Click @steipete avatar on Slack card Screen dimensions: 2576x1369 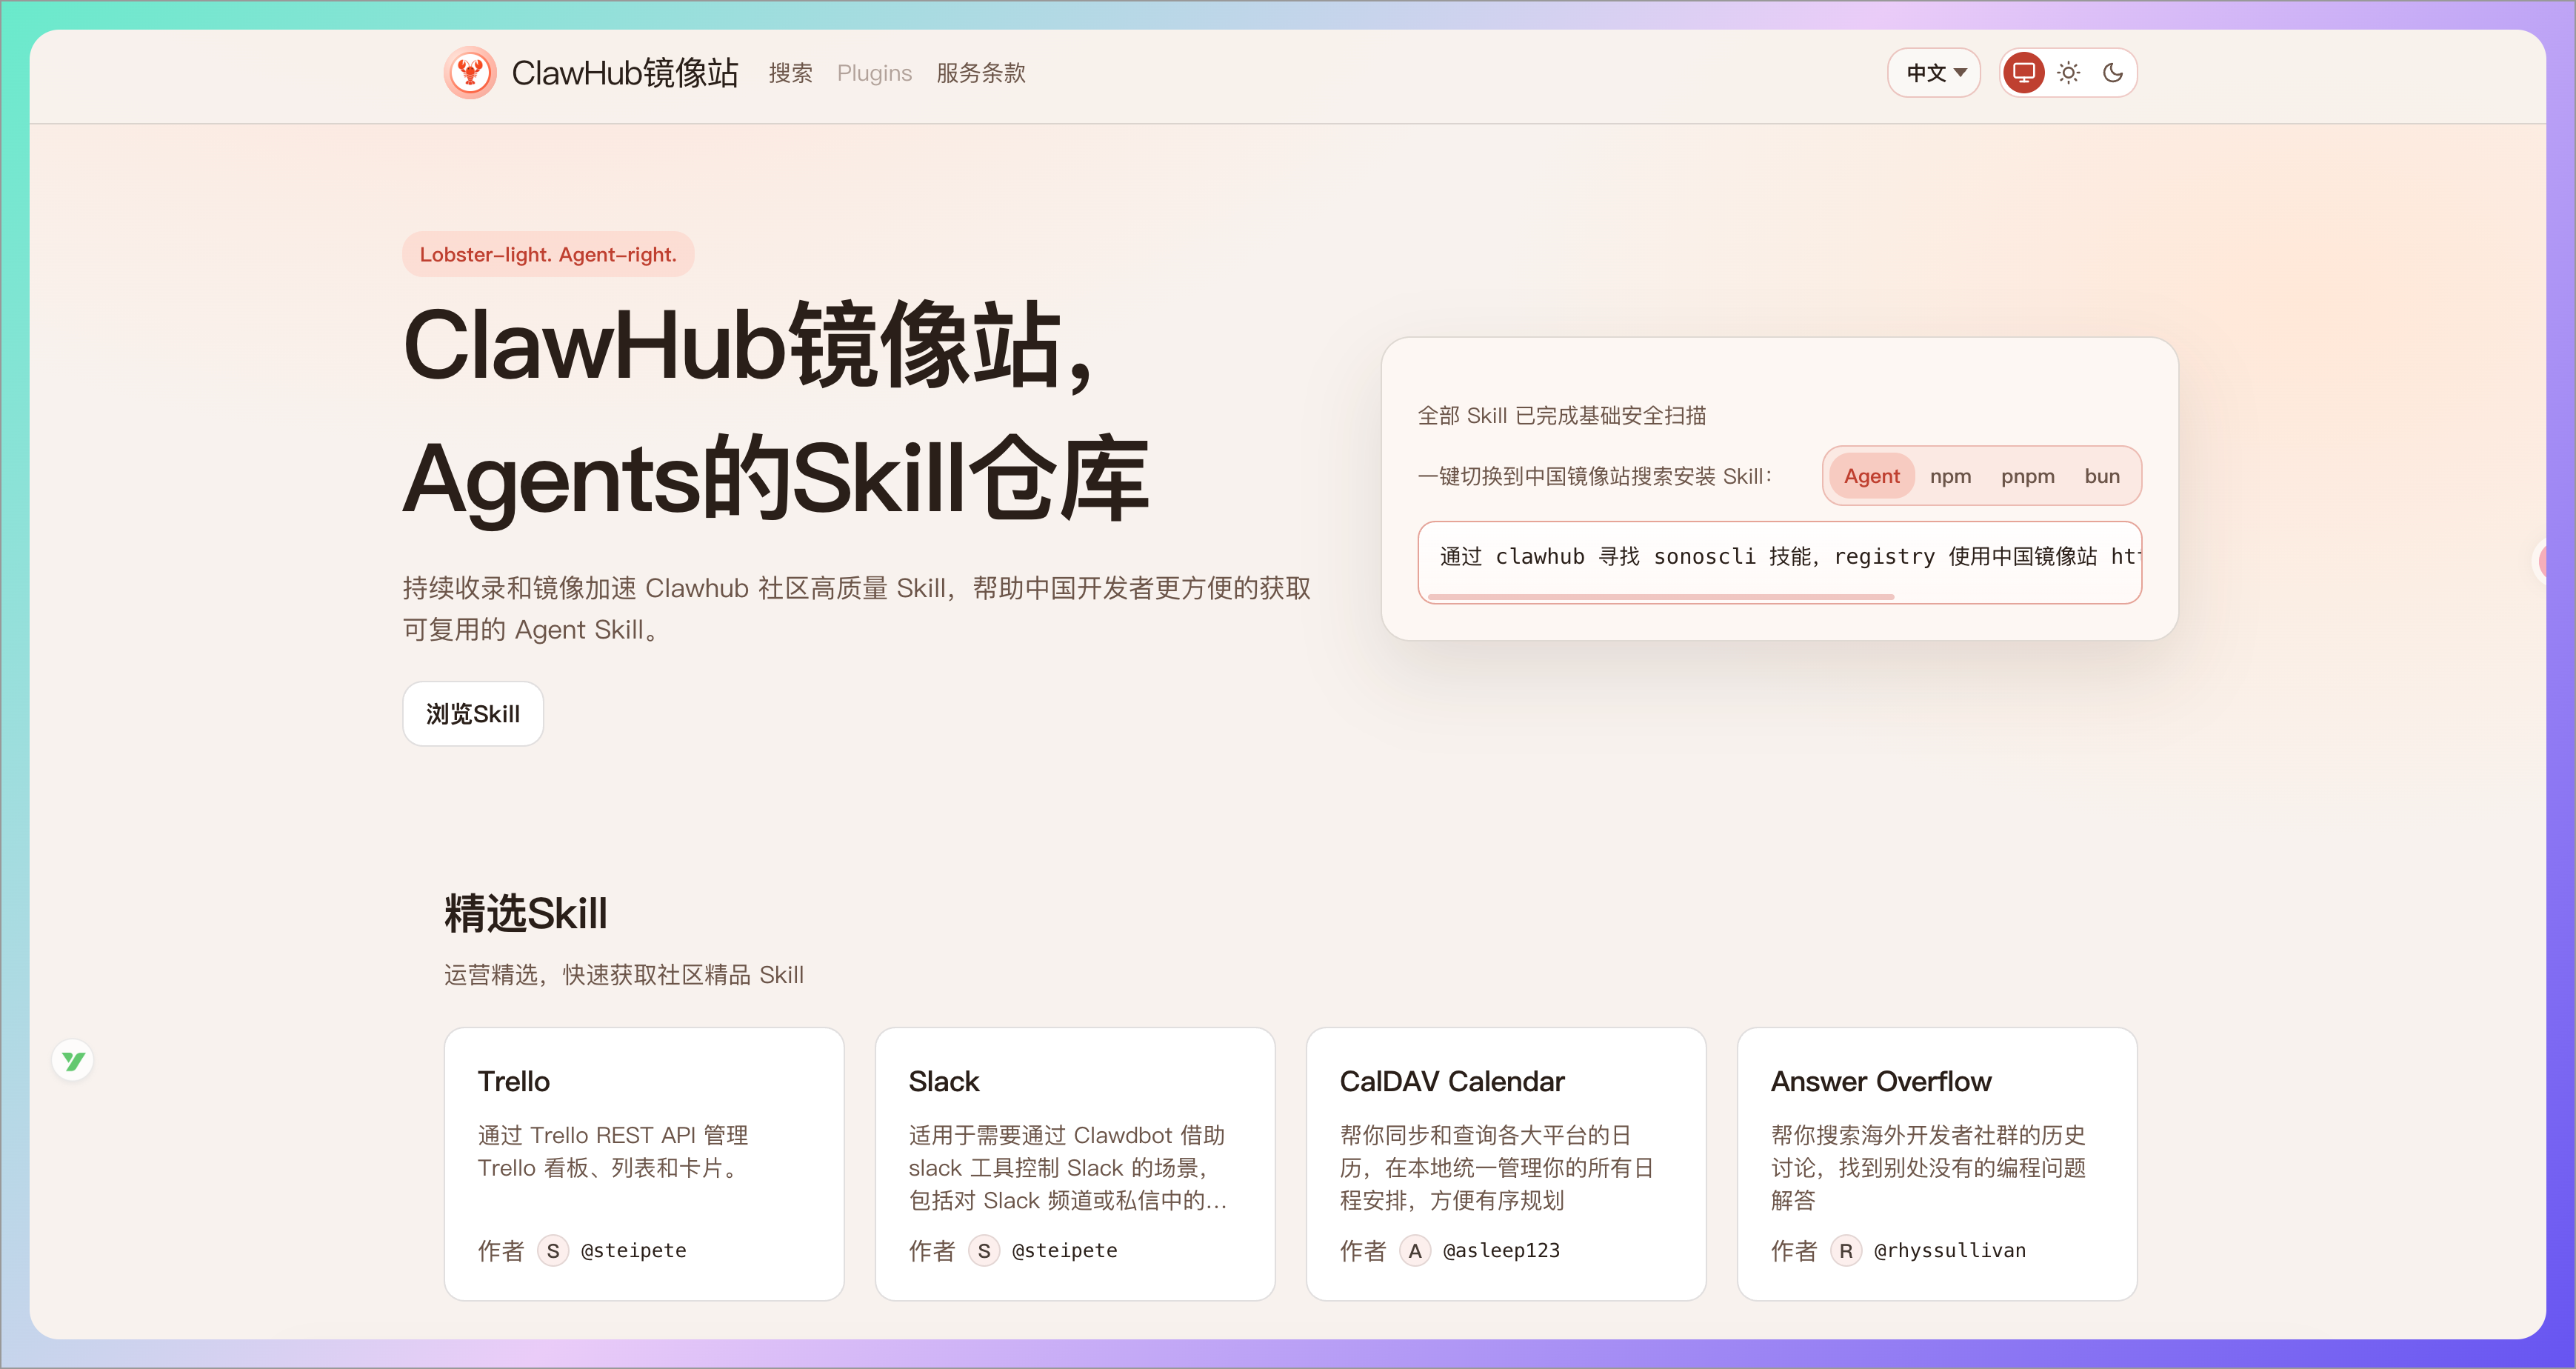(984, 1250)
